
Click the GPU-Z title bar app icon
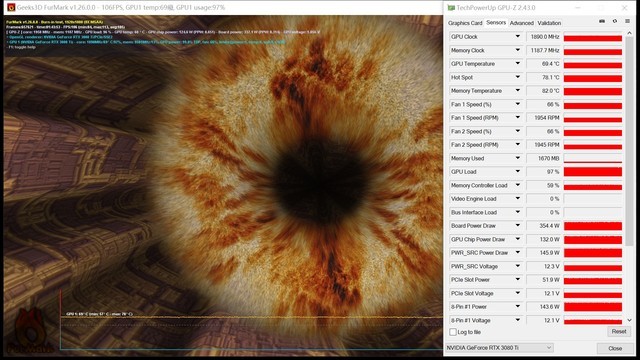pyautogui.click(x=451, y=8)
